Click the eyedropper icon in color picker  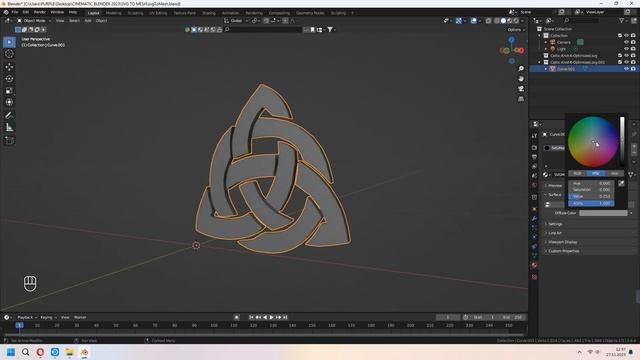click(x=621, y=184)
